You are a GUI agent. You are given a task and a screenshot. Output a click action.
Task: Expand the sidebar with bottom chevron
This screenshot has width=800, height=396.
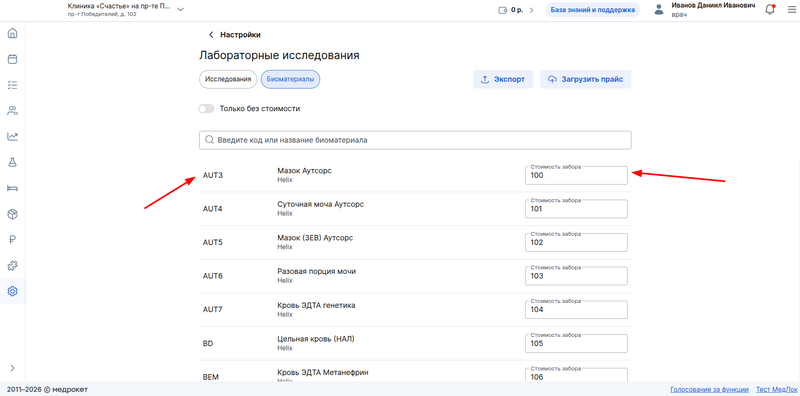tap(13, 368)
